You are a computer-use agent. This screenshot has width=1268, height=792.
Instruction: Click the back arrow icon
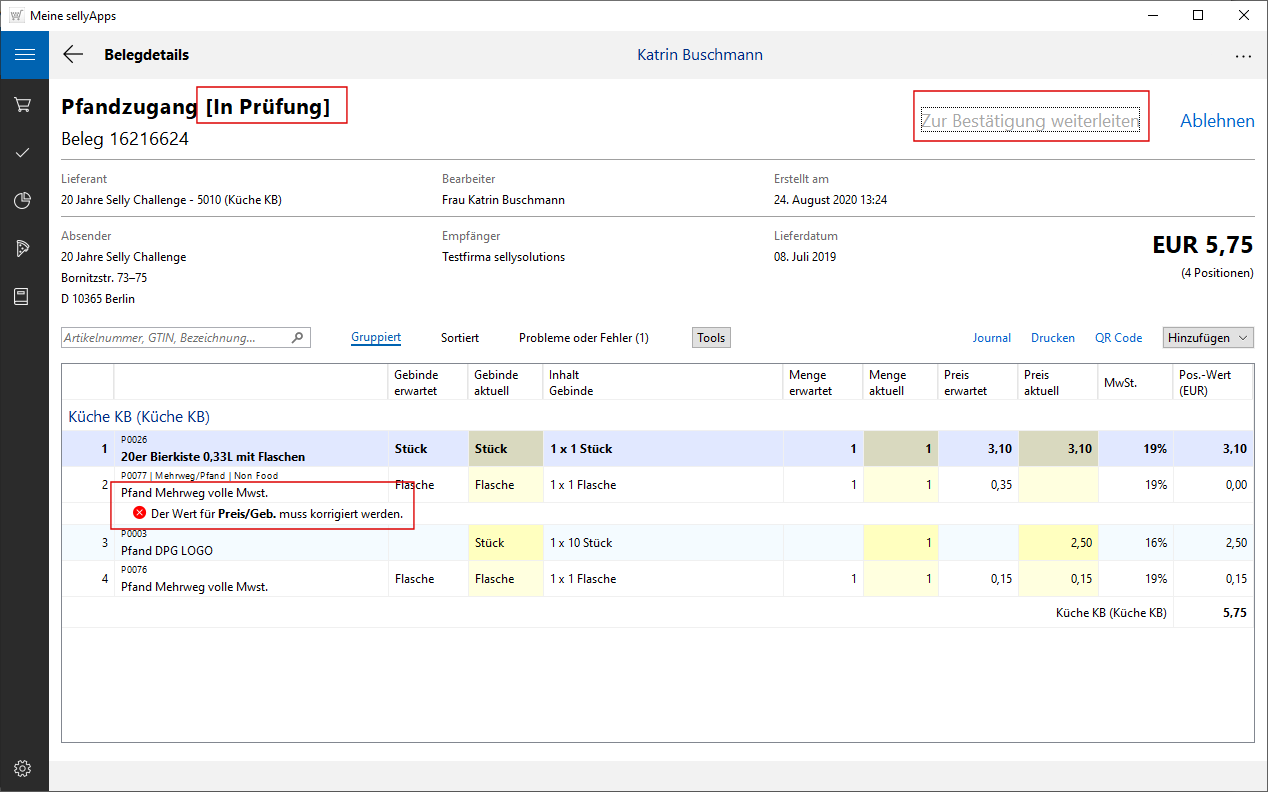[73, 55]
